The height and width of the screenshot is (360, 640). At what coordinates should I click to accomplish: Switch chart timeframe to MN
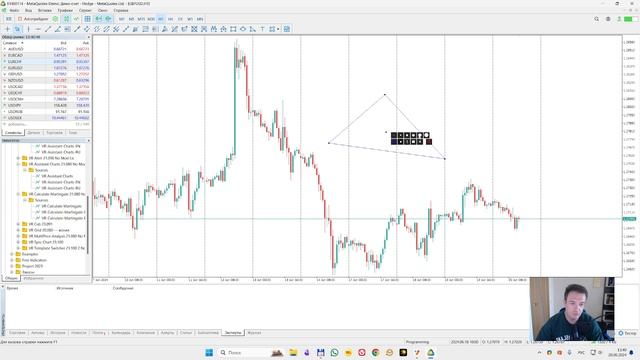pyautogui.click(x=200, y=19)
